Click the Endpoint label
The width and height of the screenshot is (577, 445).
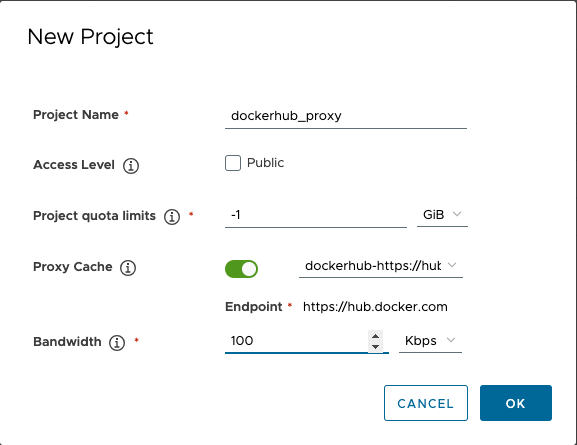[x=254, y=307]
